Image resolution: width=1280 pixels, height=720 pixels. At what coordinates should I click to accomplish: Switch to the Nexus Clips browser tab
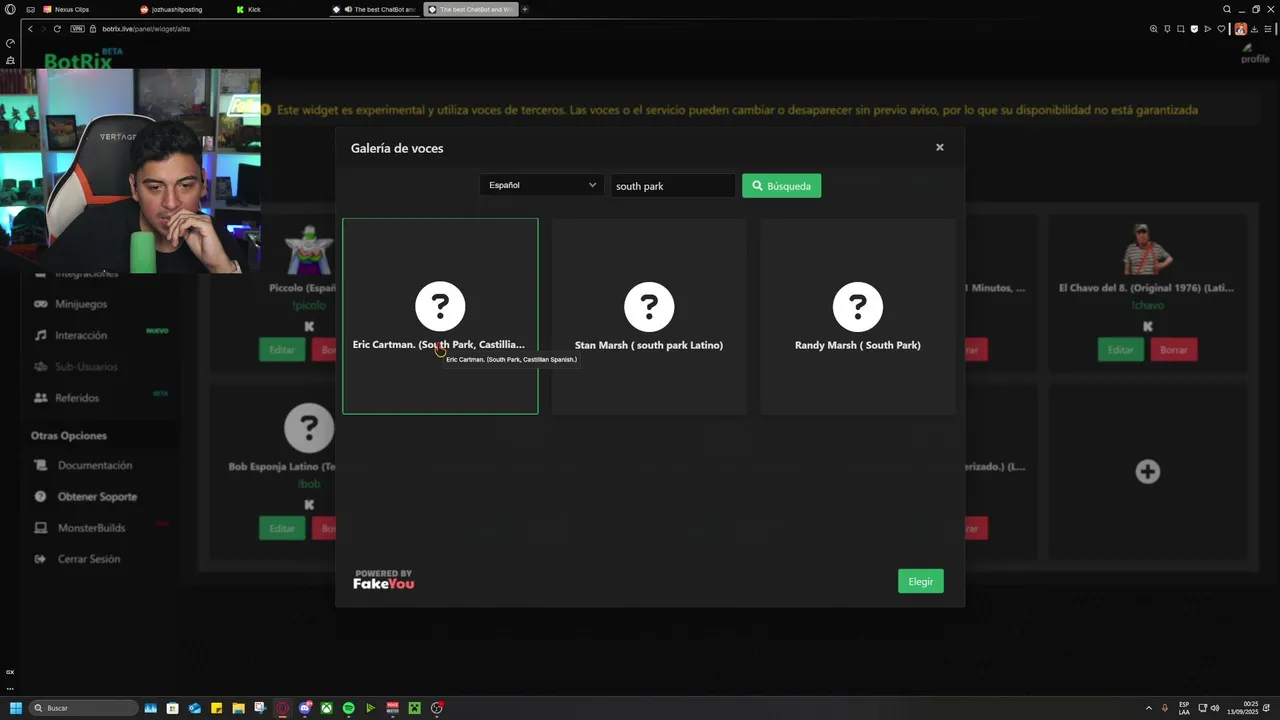click(72, 9)
